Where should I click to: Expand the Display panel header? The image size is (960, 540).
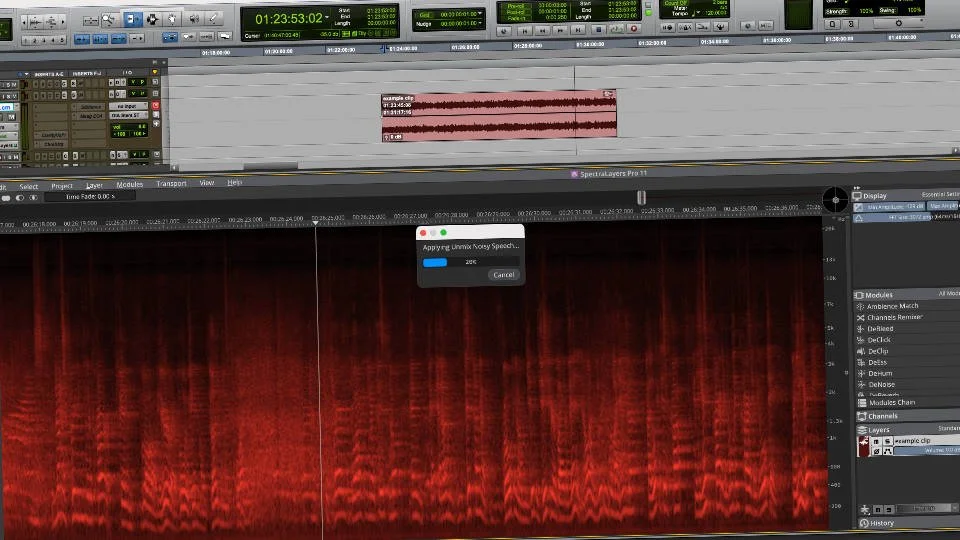906,195
